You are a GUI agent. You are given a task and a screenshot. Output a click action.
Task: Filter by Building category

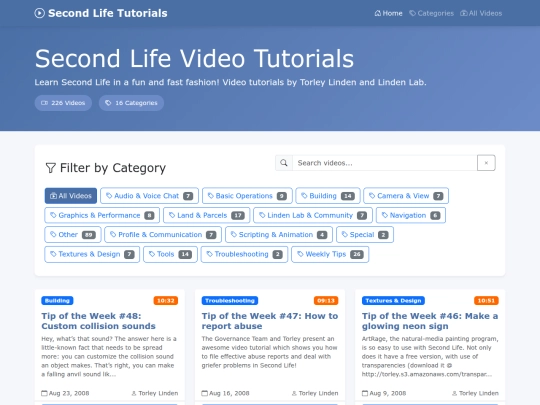pos(328,196)
